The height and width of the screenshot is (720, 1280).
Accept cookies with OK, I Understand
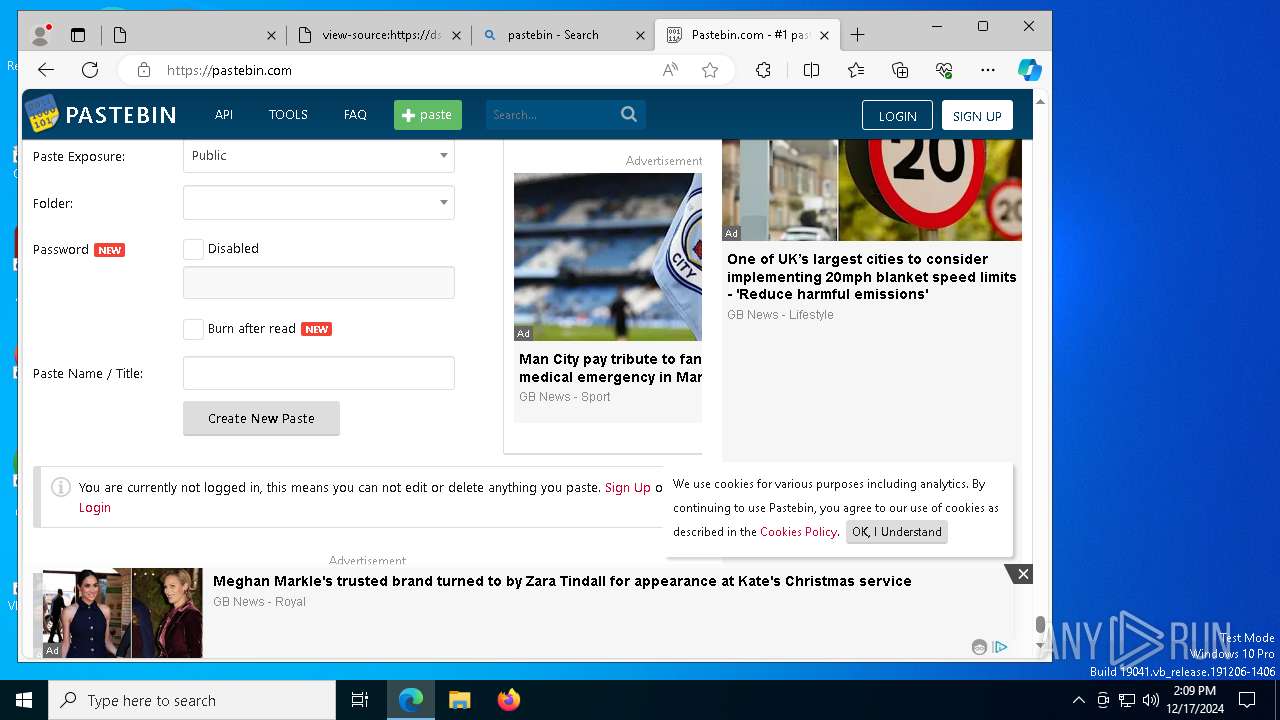tap(897, 532)
